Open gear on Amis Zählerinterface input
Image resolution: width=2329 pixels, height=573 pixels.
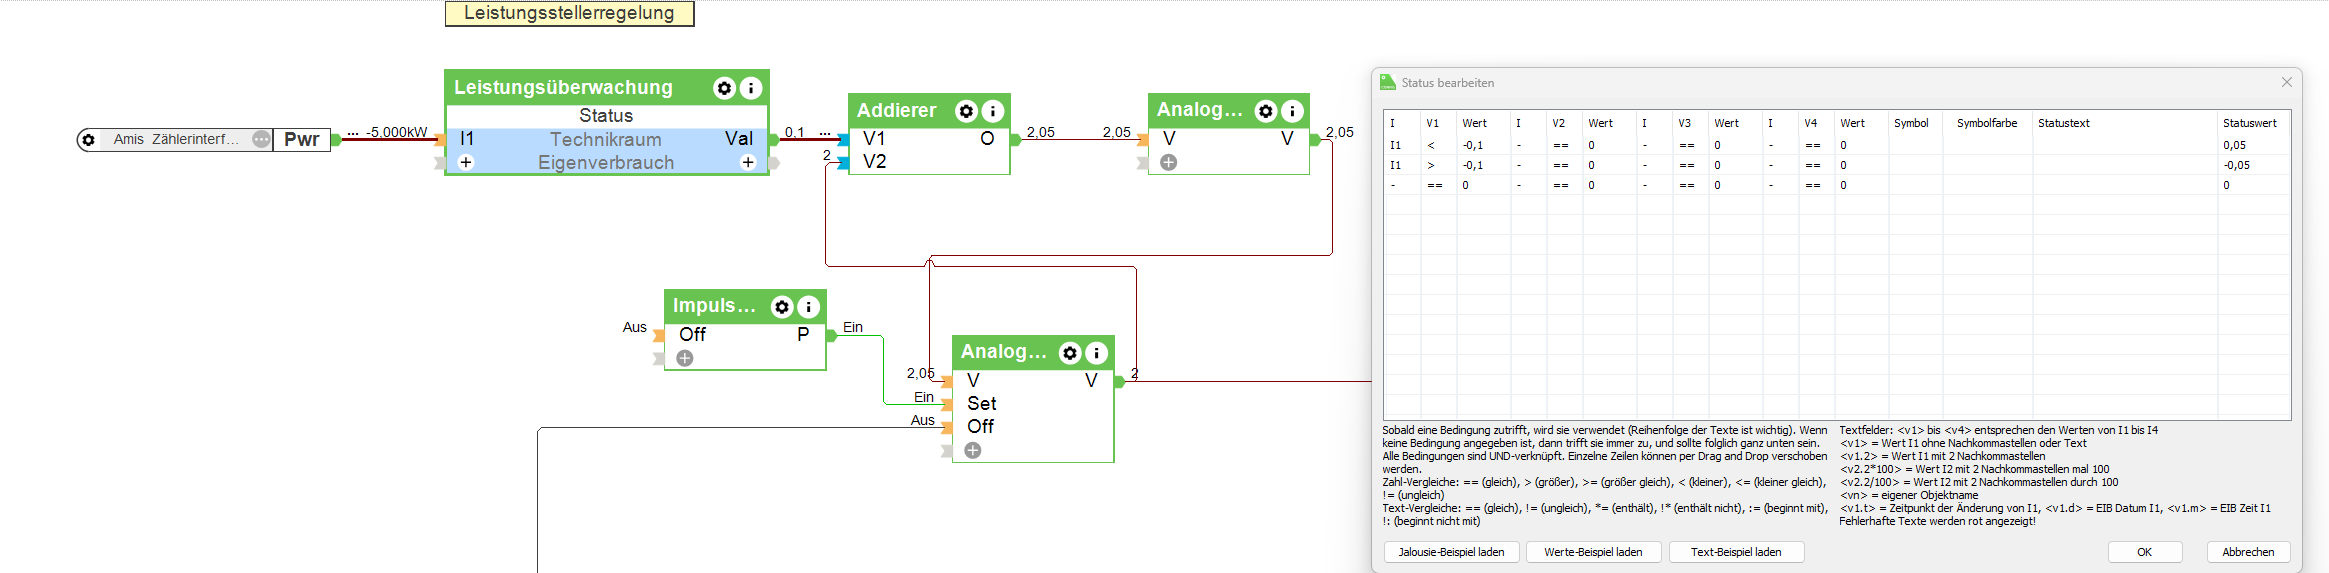click(89, 140)
